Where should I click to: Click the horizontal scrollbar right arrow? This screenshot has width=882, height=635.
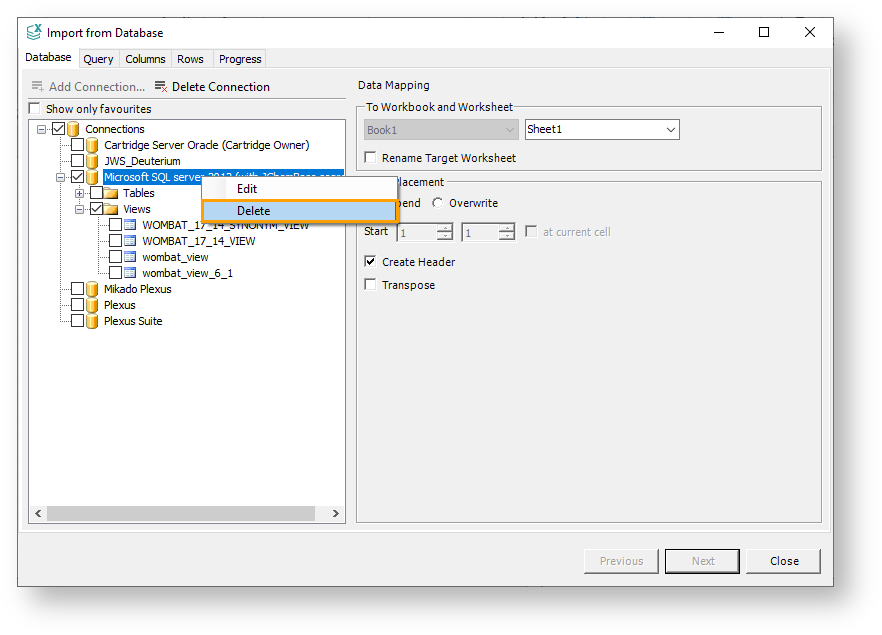pos(336,513)
